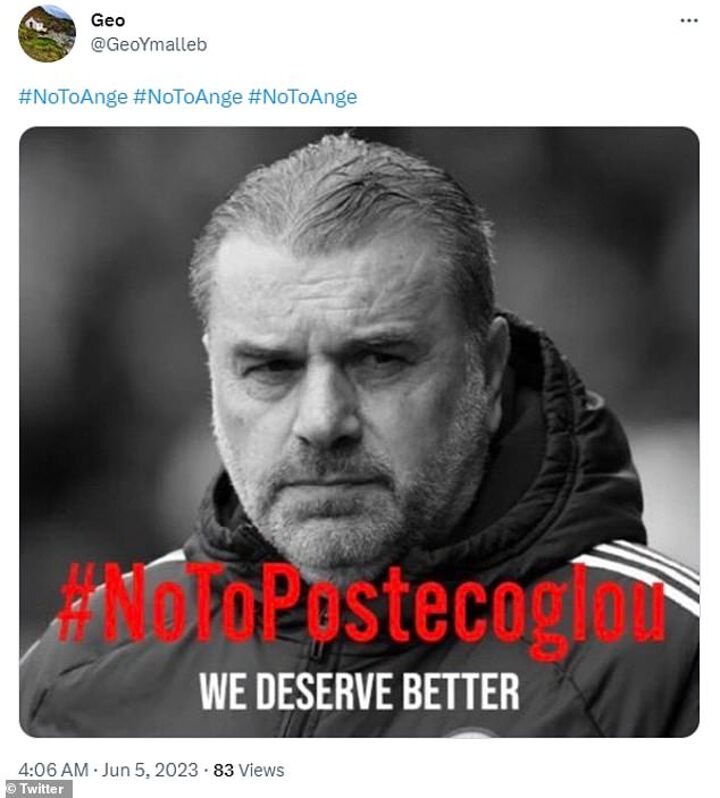Screen dimensions: 720x798
Task: Click the word "Views" below the photo
Action: pos(262,770)
